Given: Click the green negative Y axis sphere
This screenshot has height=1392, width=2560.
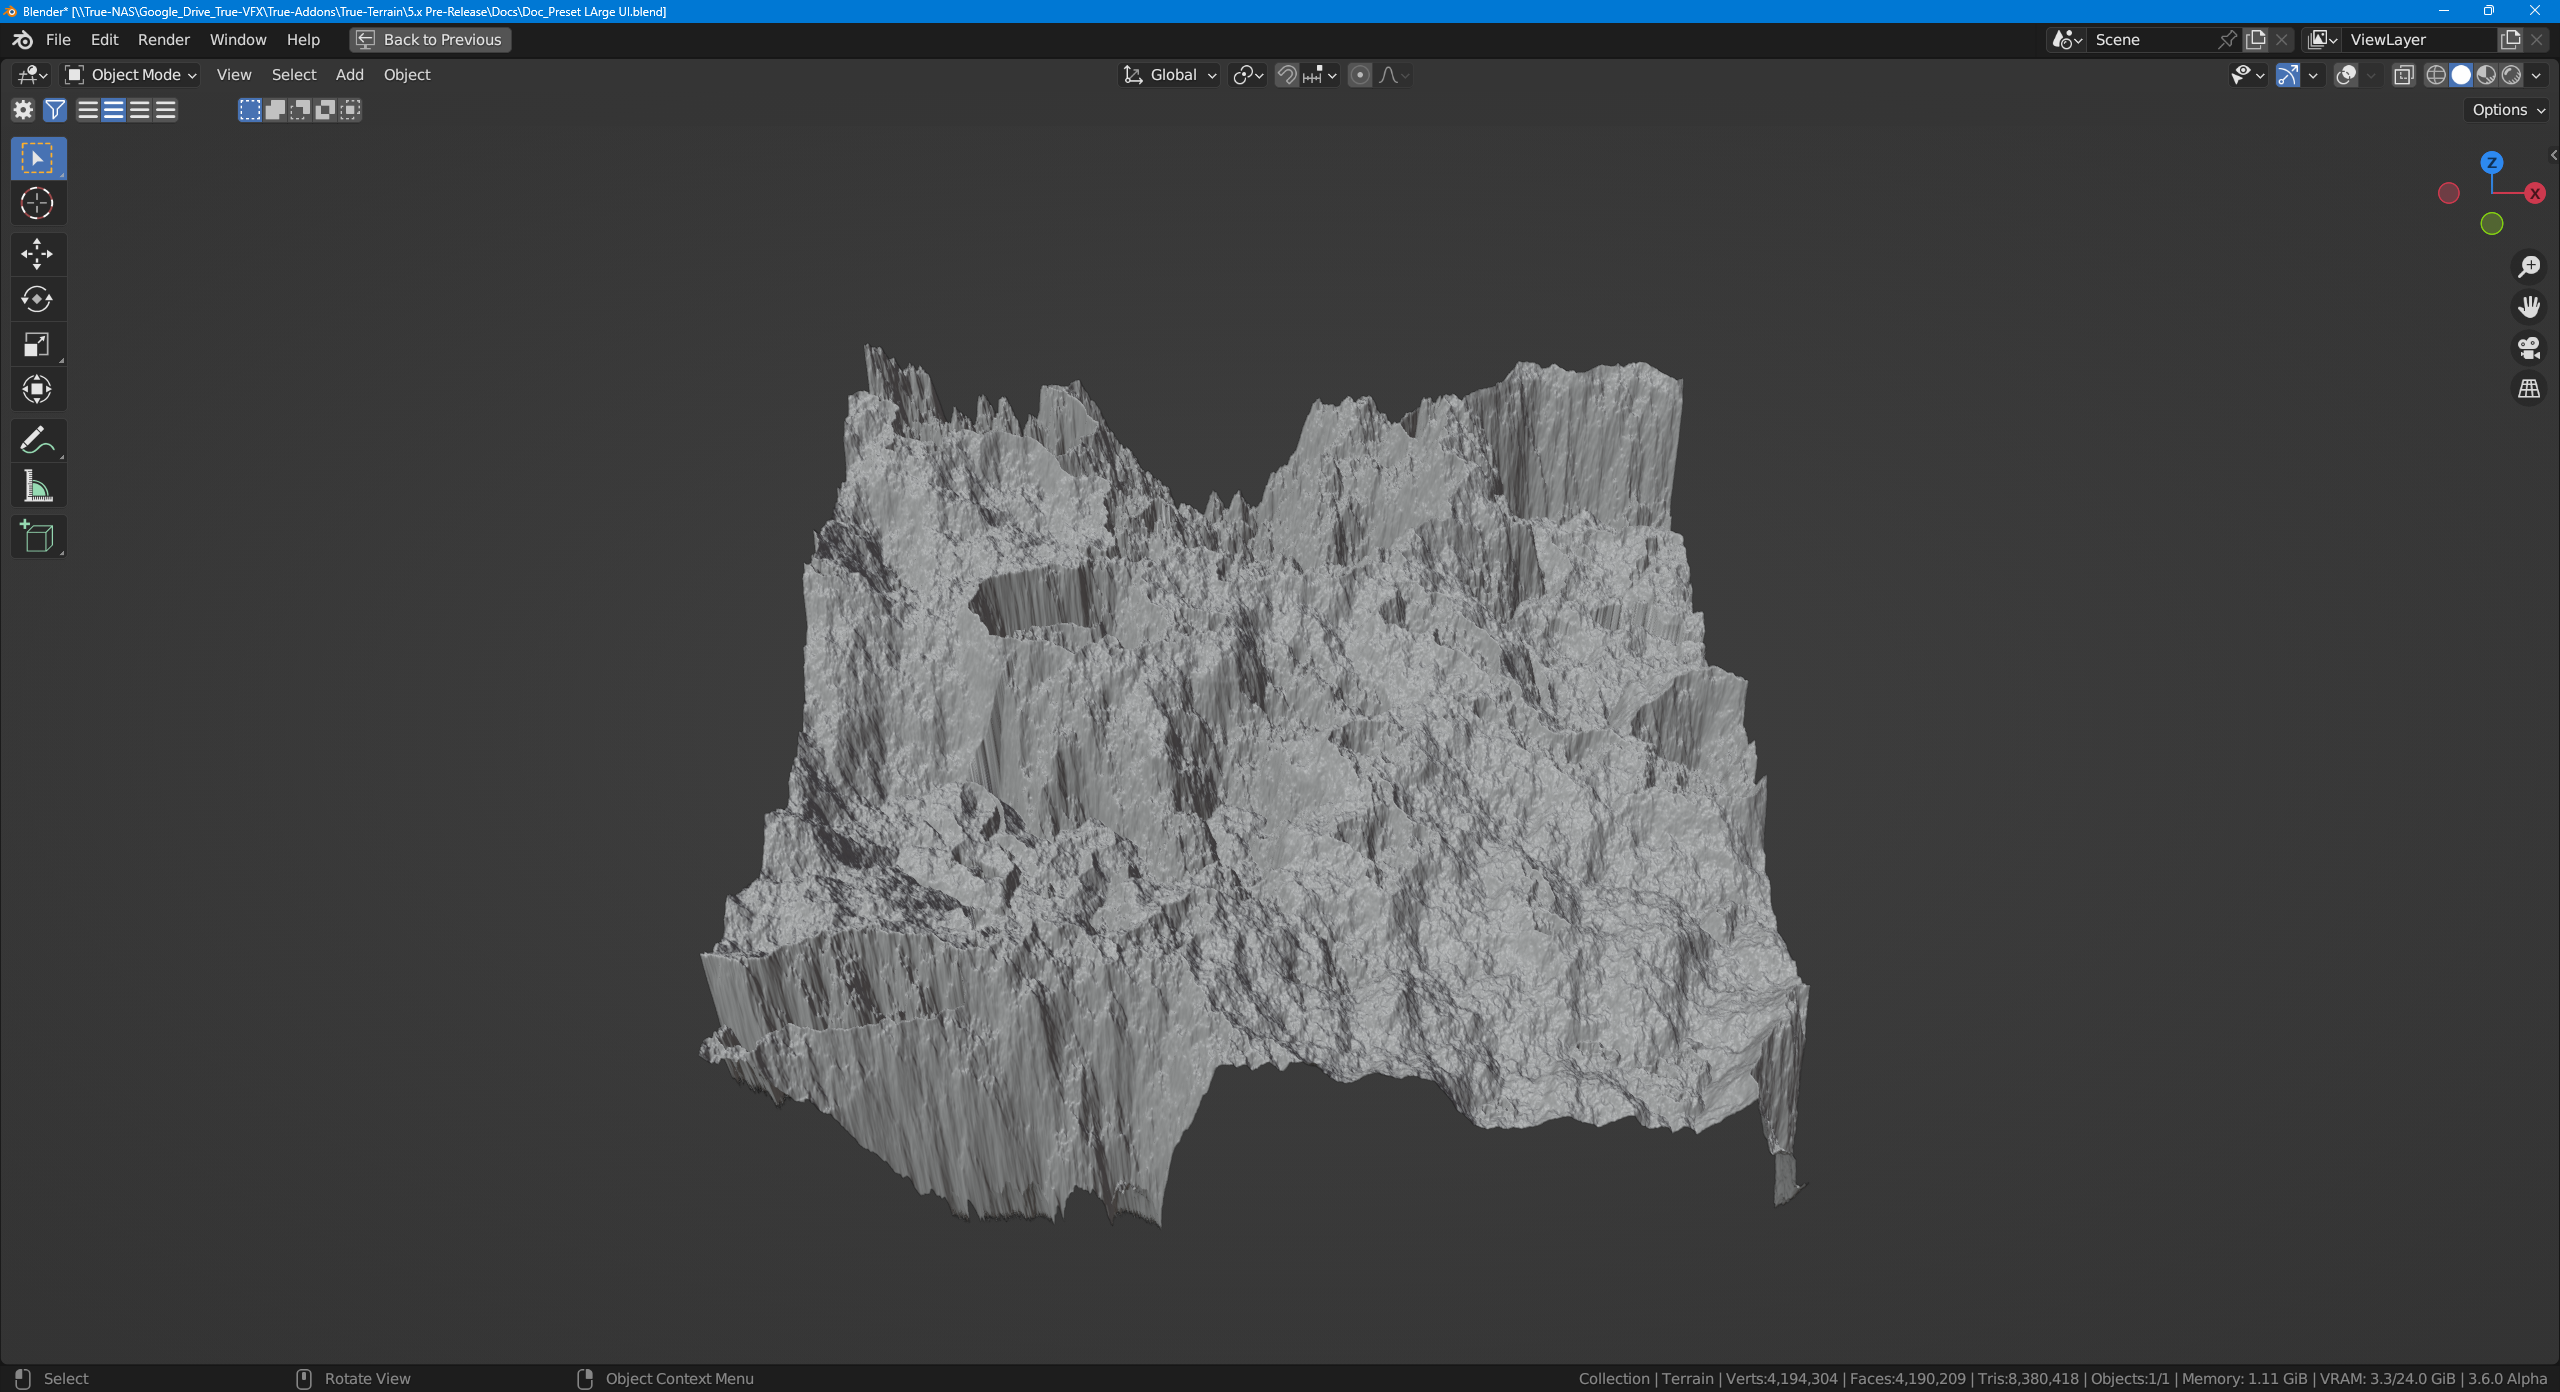Looking at the screenshot, I should [x=2491, y=224].
